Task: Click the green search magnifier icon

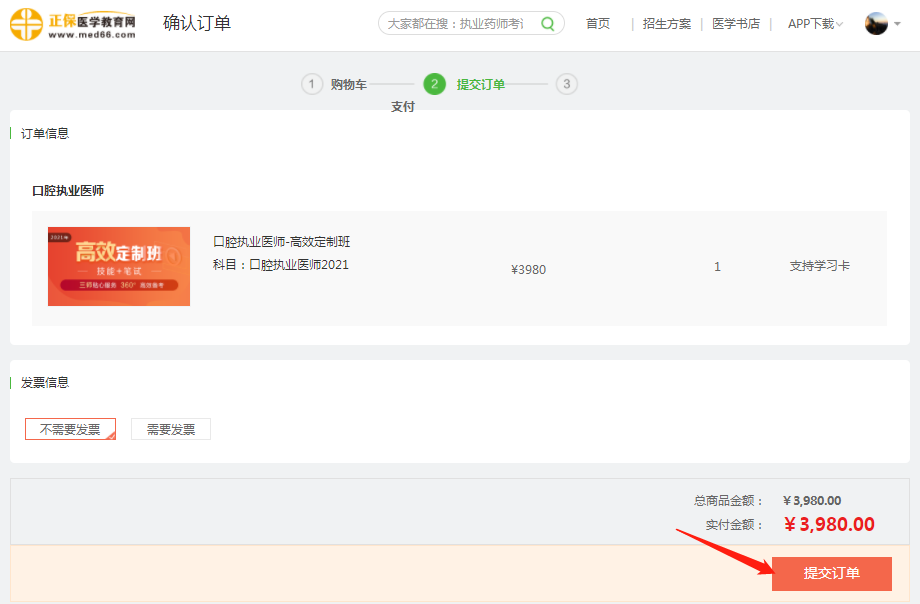Action: tap(548, 24)
